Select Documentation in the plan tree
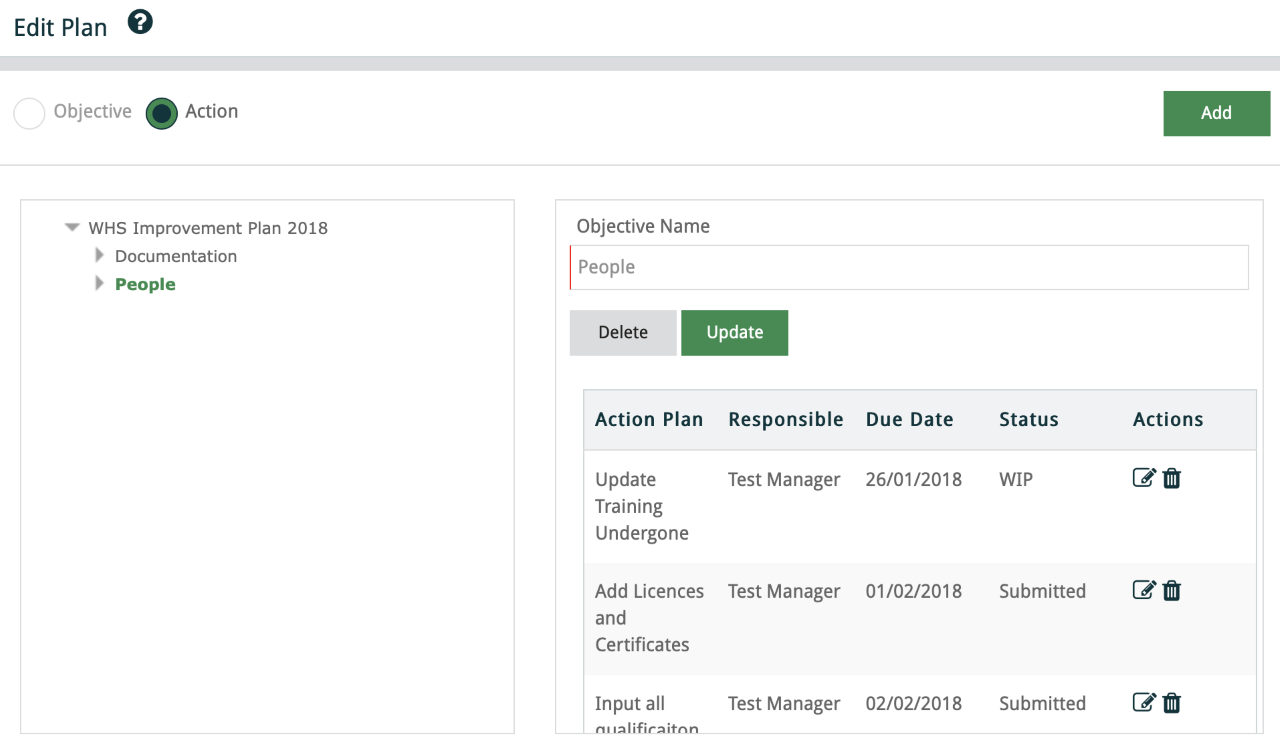 click(176, 256)
